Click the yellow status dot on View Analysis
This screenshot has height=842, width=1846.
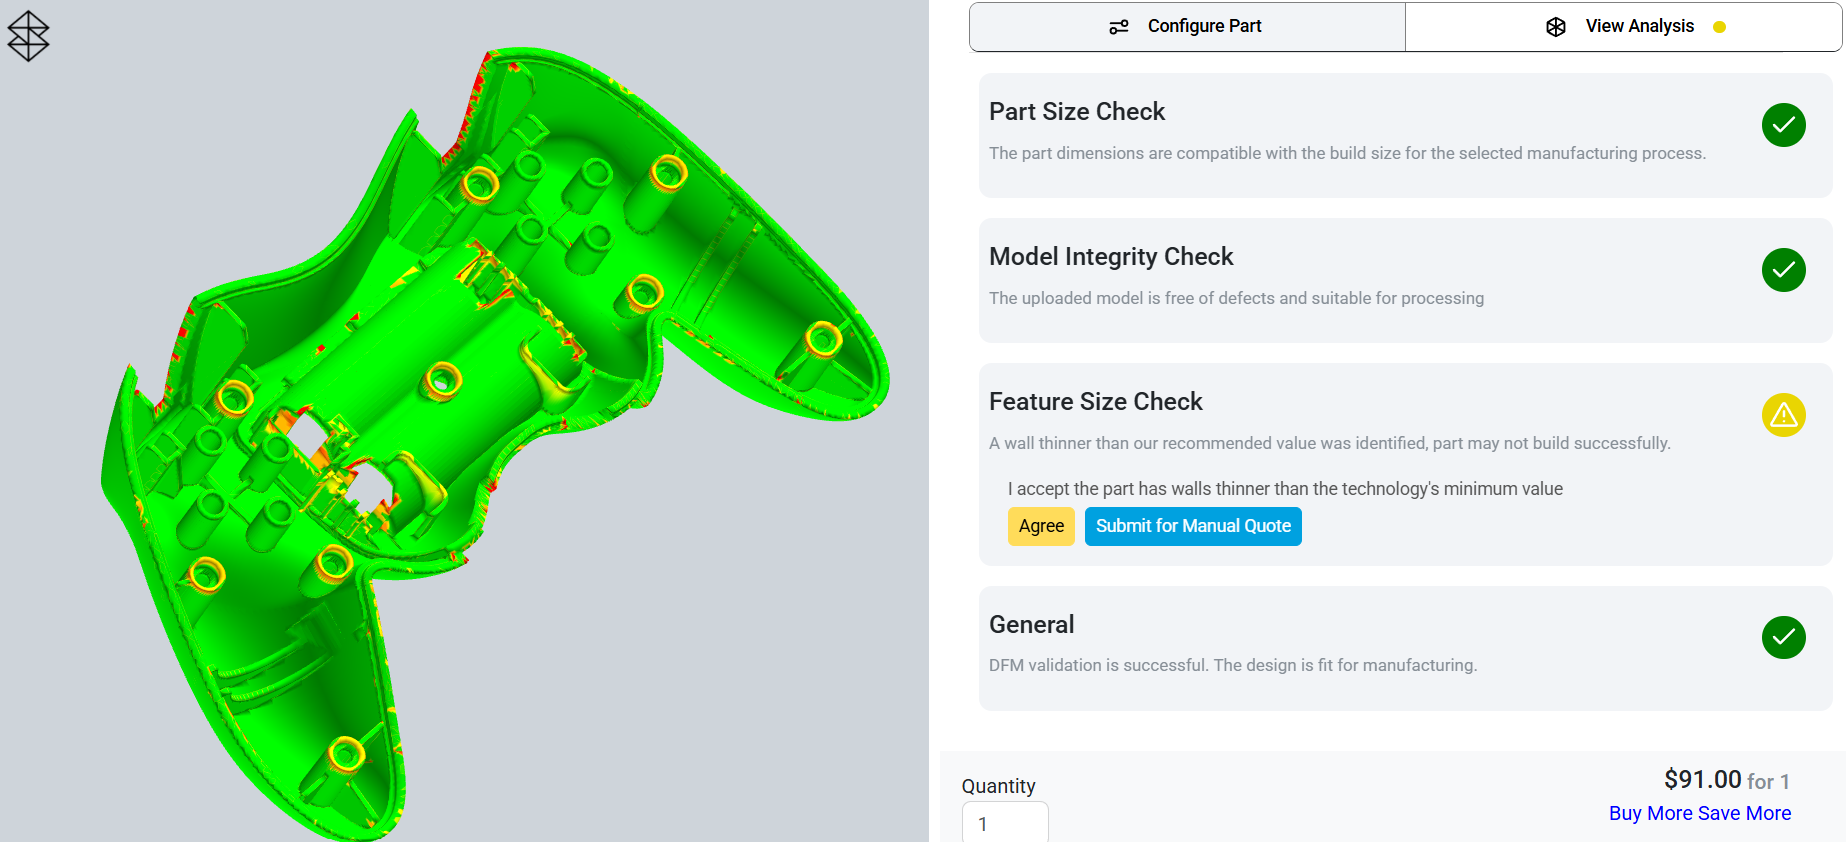pyautogui.click(x=1719, y=27)
